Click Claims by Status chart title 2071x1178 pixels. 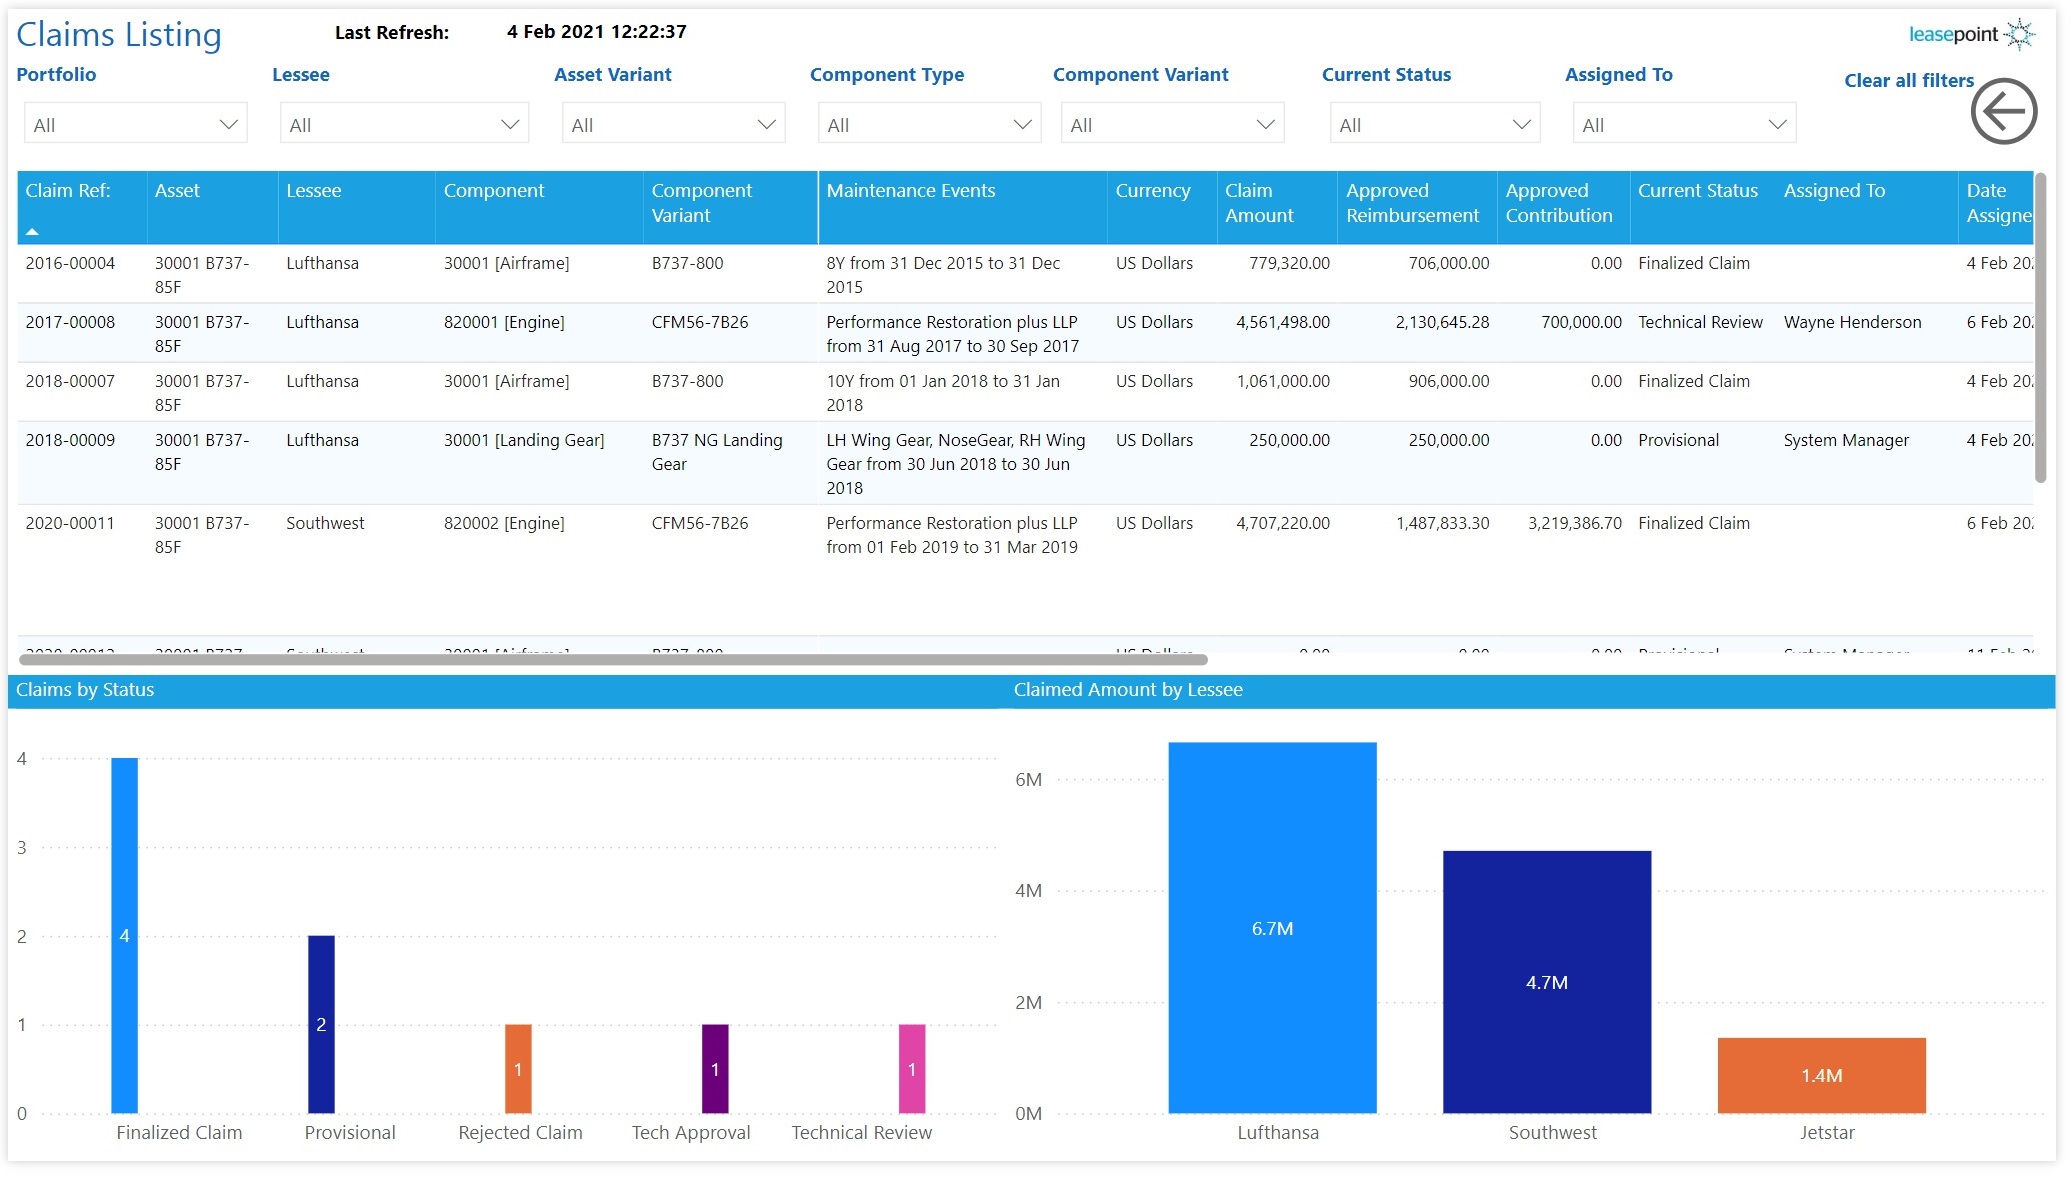point(85,689)
